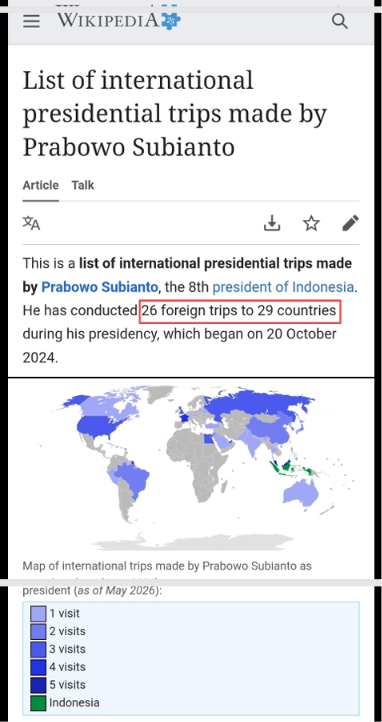Viewport: 382px width, 722px height.
Task: Switch to the Article tab
Action: pyautogui.click(x=41, y=185)
